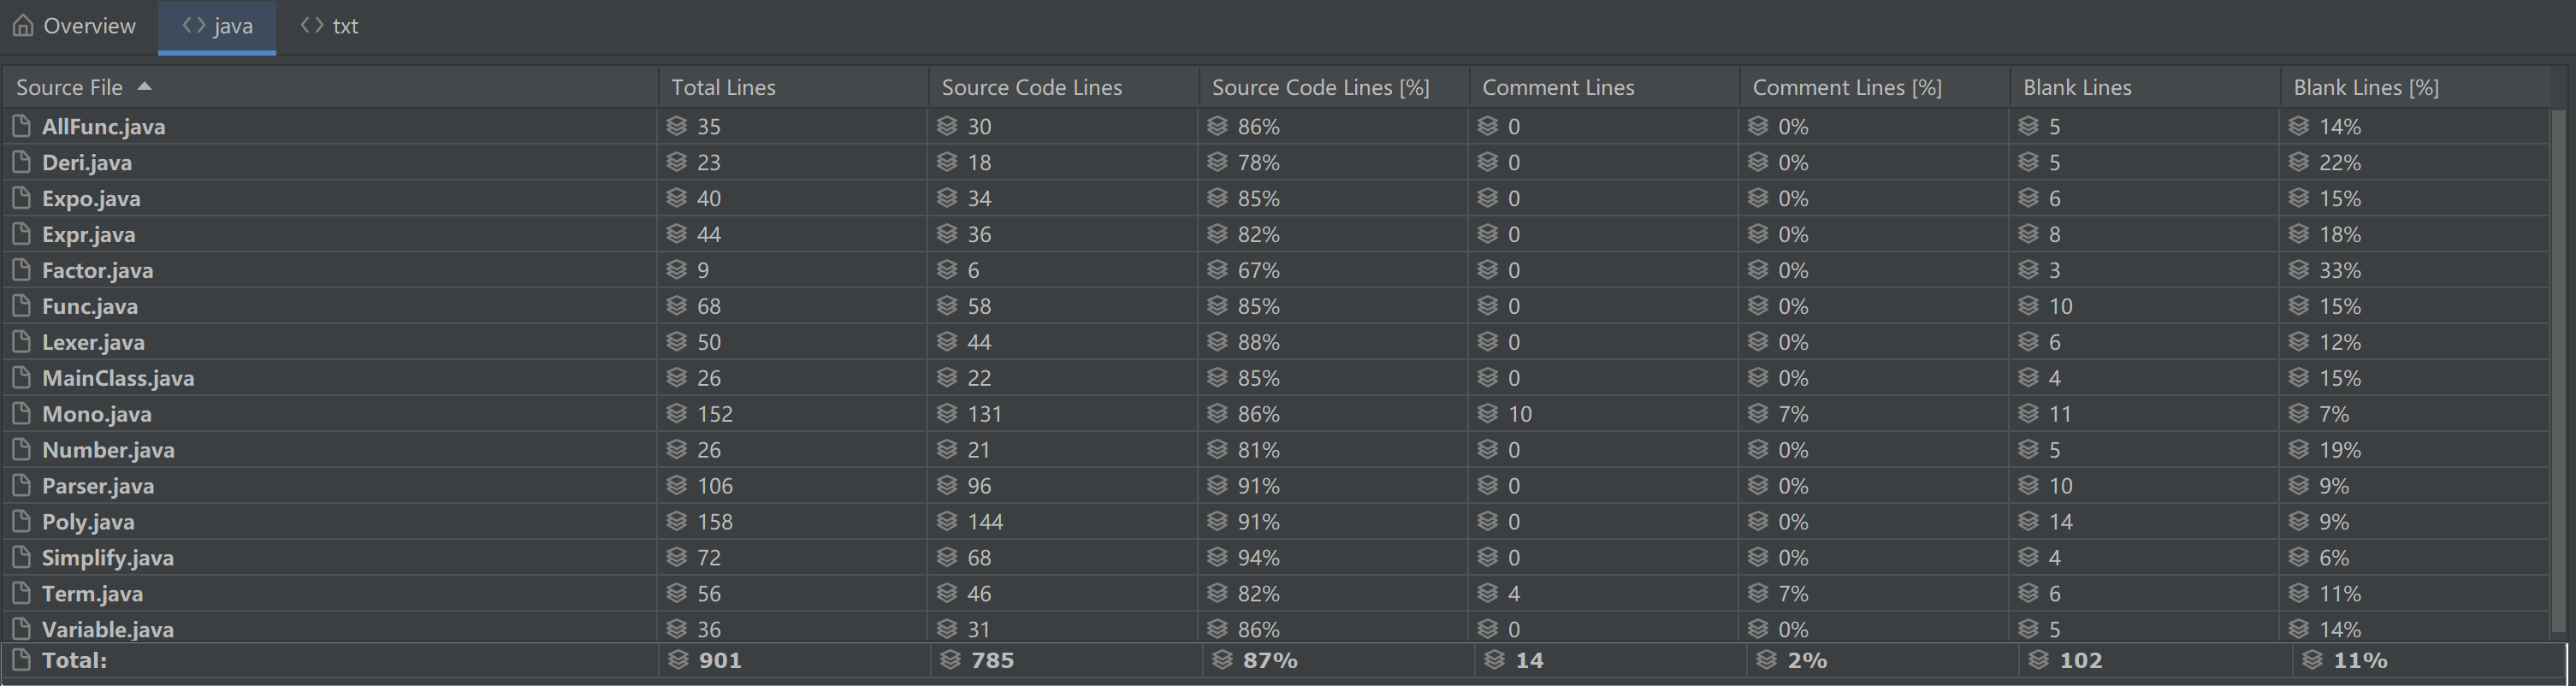Select the java tab
The image size is (2576, 686).
point(217,26)
